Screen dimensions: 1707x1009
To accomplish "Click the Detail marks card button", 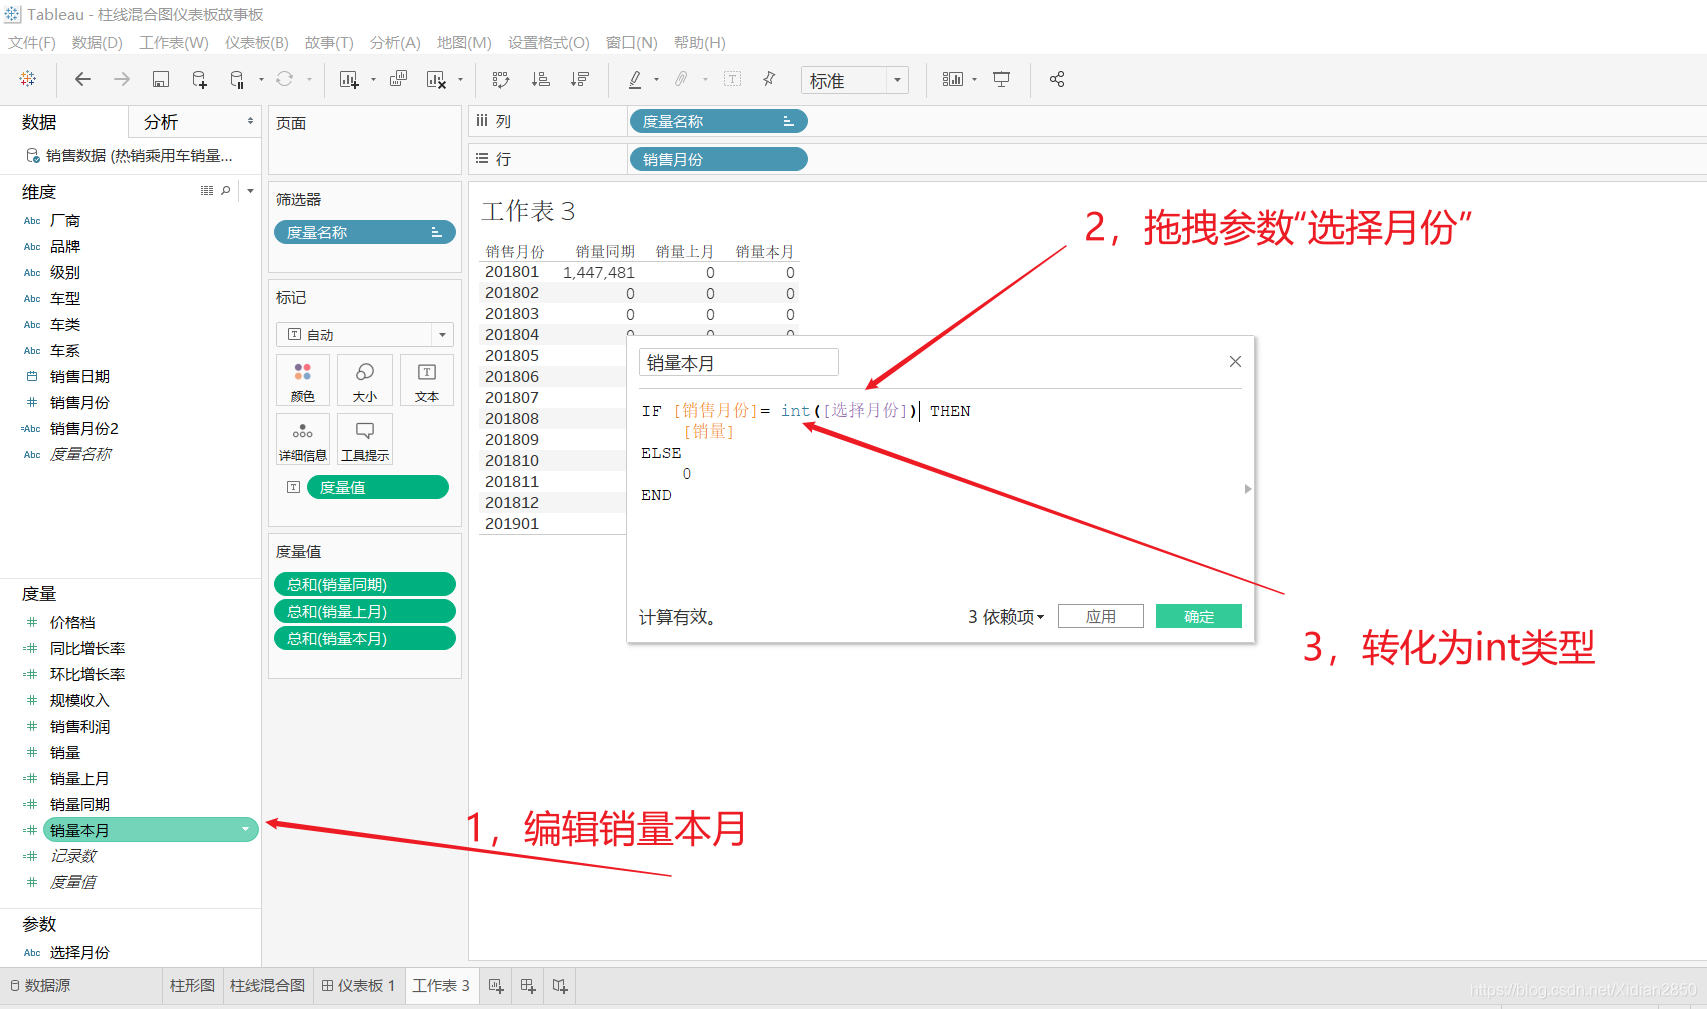I will [303, 439].
